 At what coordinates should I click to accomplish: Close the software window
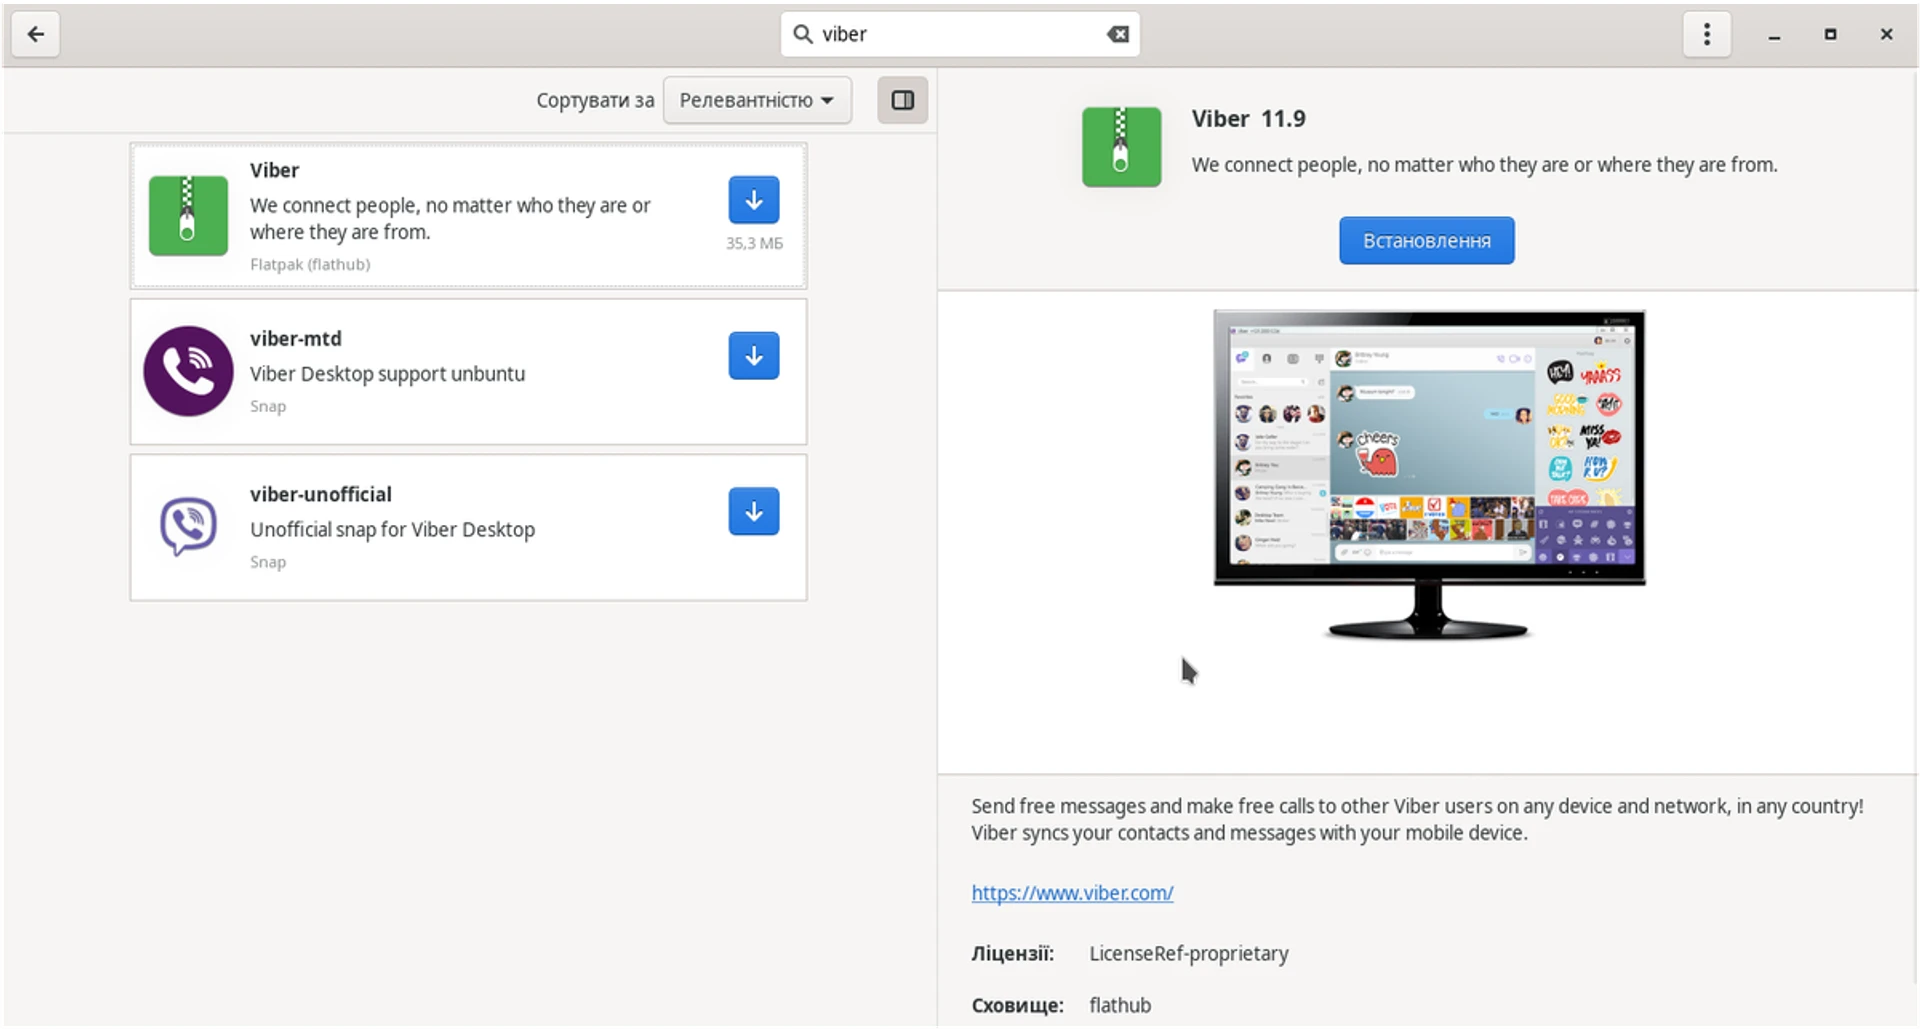[x=1886, y=34]
